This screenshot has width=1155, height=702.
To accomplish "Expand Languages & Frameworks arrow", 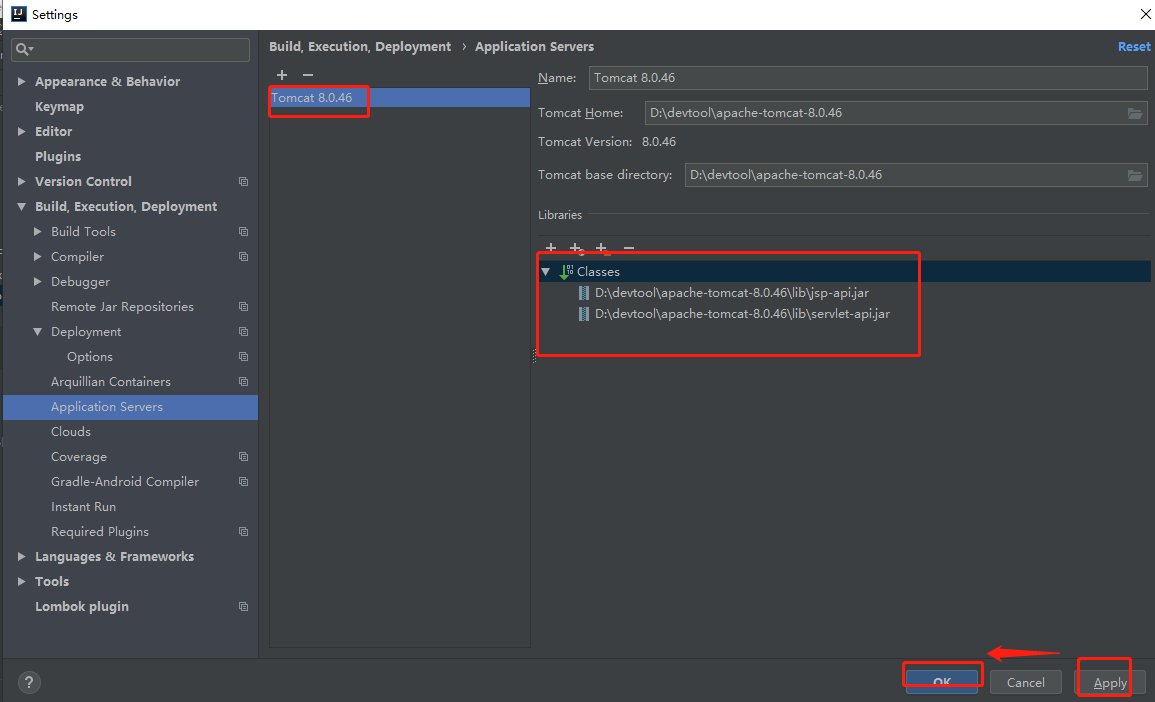I will pyautogui.click(x=21, y=558).
